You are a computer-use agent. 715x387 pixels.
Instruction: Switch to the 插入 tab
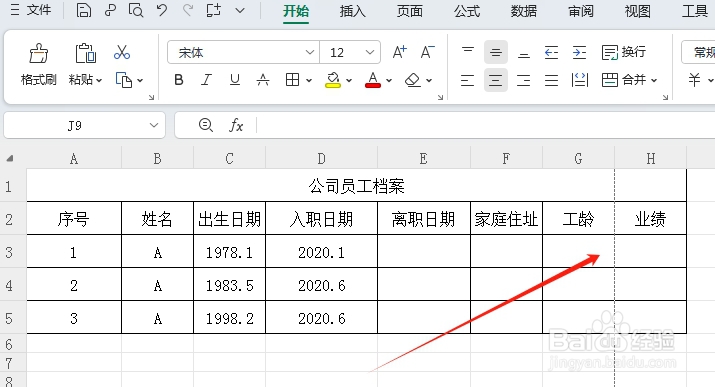[x=352, y=11]
